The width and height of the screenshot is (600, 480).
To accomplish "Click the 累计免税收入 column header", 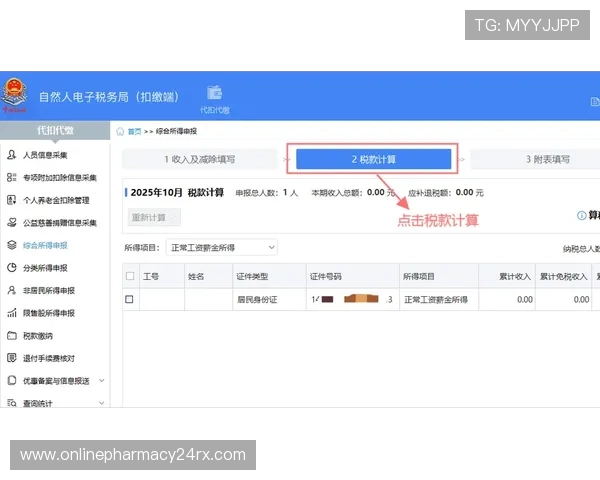I will pos(564,276).
